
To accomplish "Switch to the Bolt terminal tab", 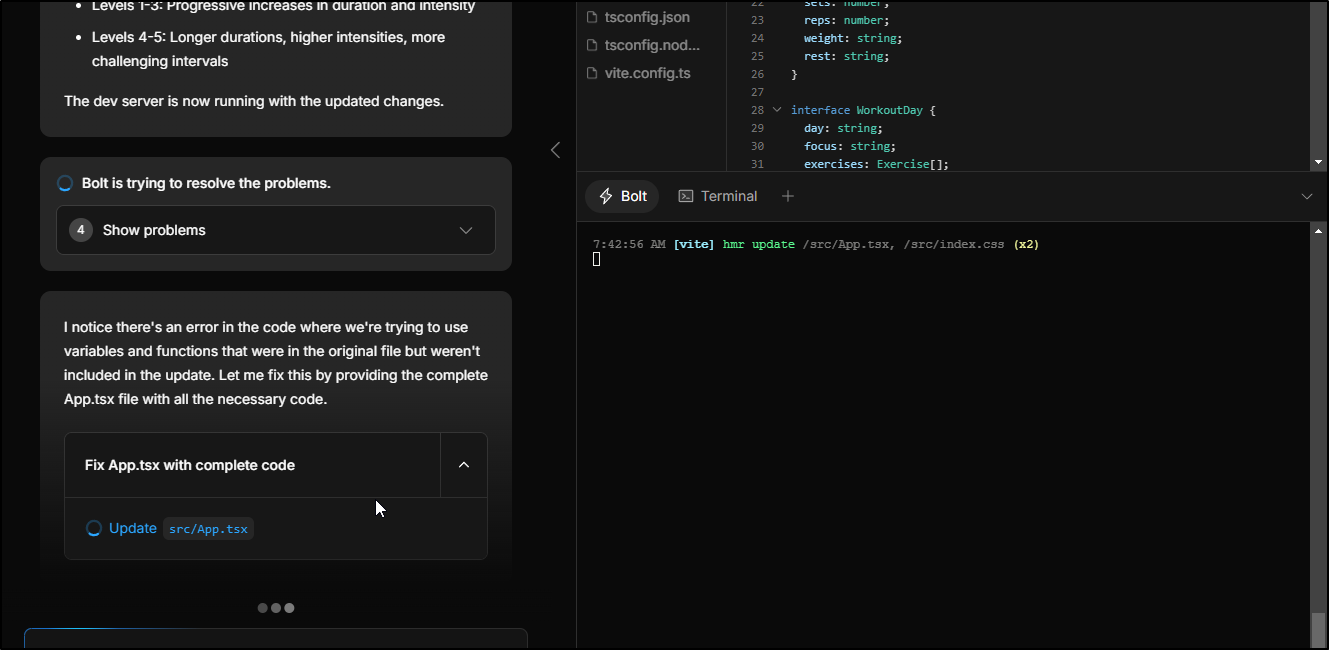I will (622, 196).
